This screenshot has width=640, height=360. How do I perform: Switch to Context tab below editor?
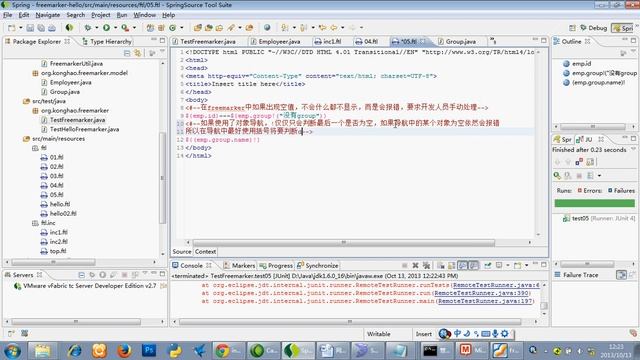click(205, 251)
